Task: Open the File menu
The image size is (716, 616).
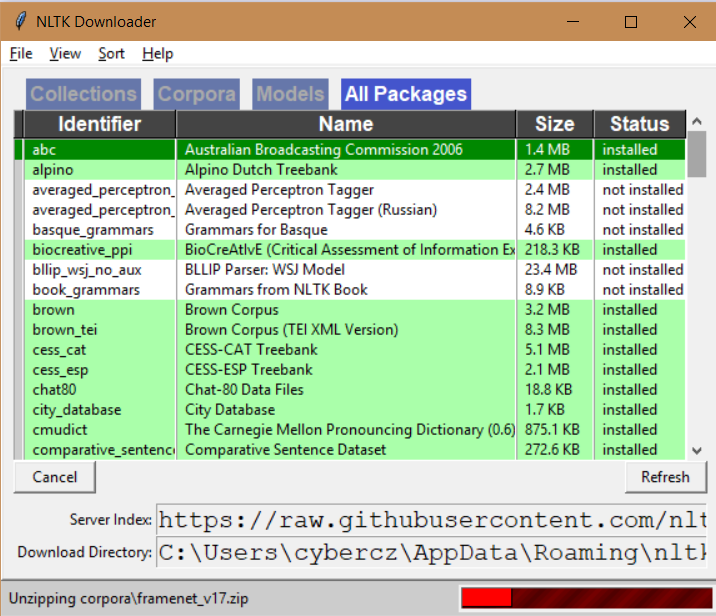Action: coord(21,53)
